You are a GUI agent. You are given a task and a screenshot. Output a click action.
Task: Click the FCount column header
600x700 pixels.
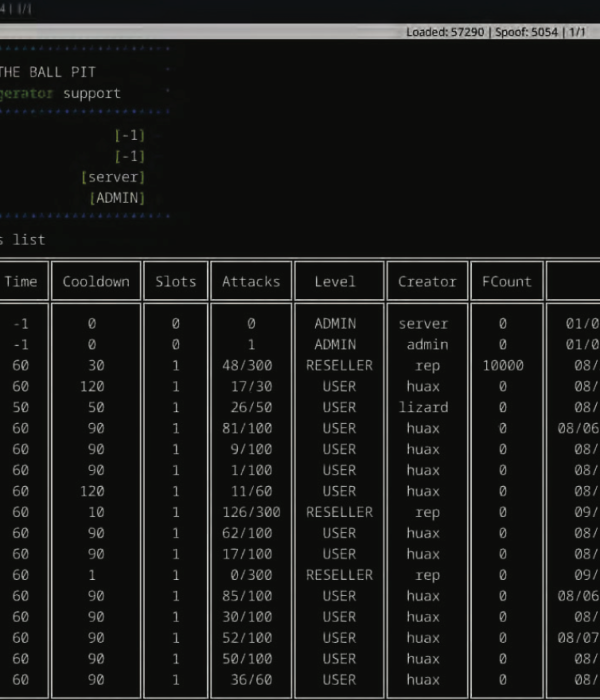[507, 281]
